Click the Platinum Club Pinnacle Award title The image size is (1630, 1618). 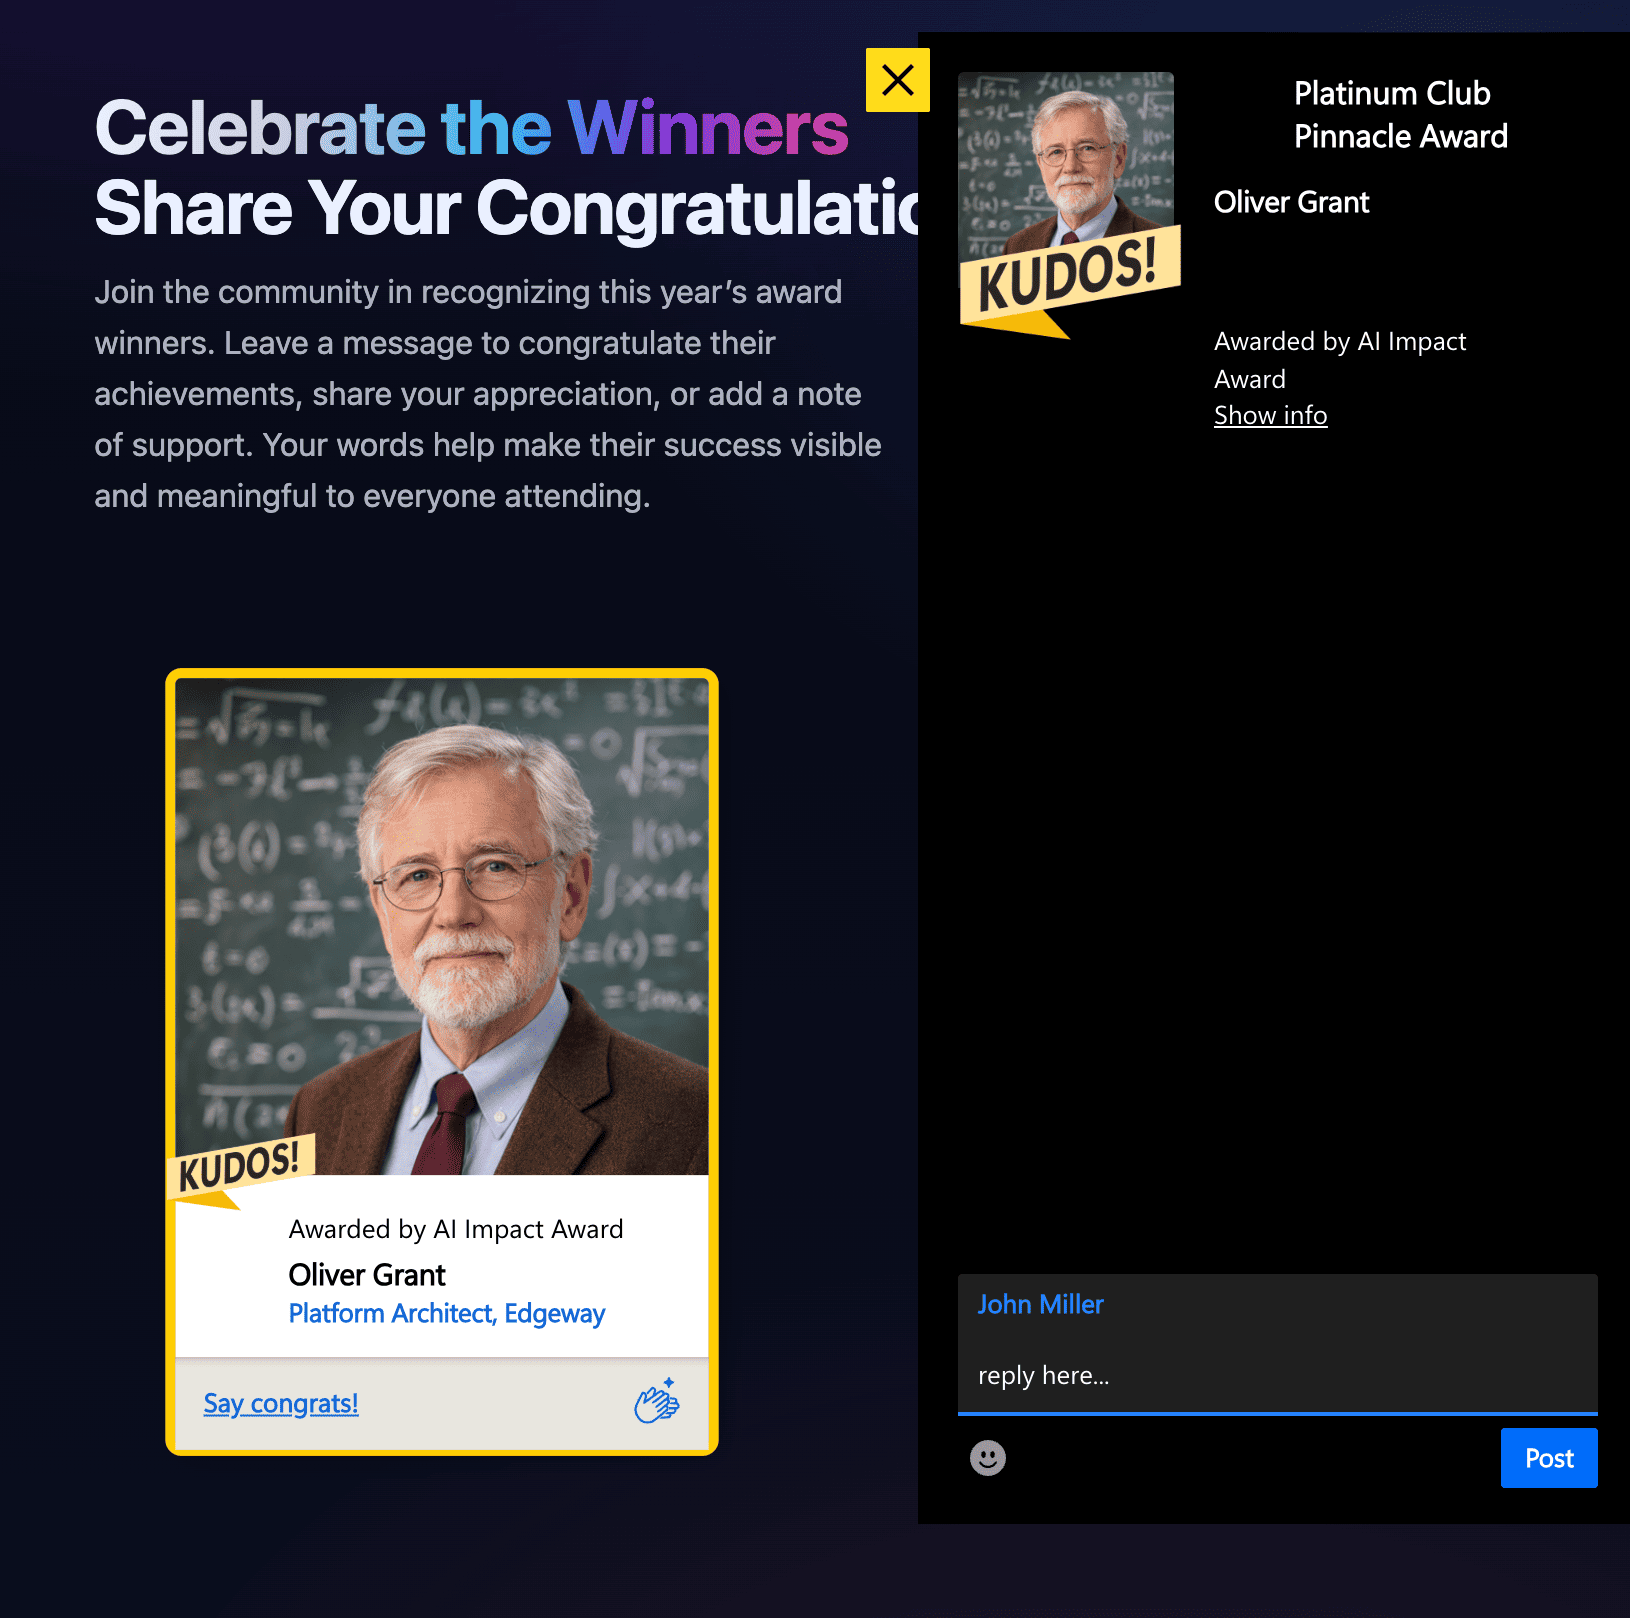click(x=1400, y=114)
